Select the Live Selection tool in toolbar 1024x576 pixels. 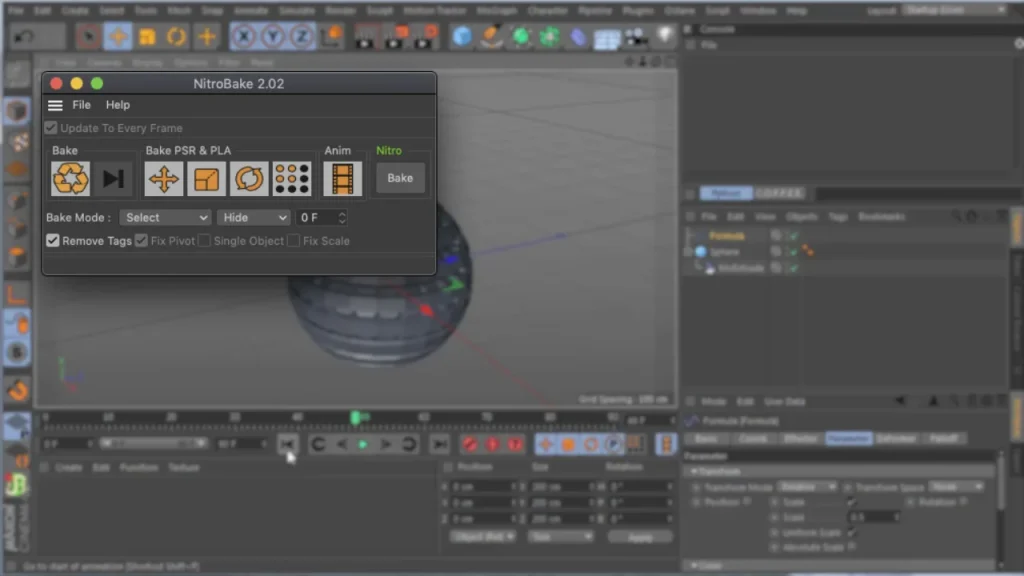pyautogui.click(x=88, y=36)
